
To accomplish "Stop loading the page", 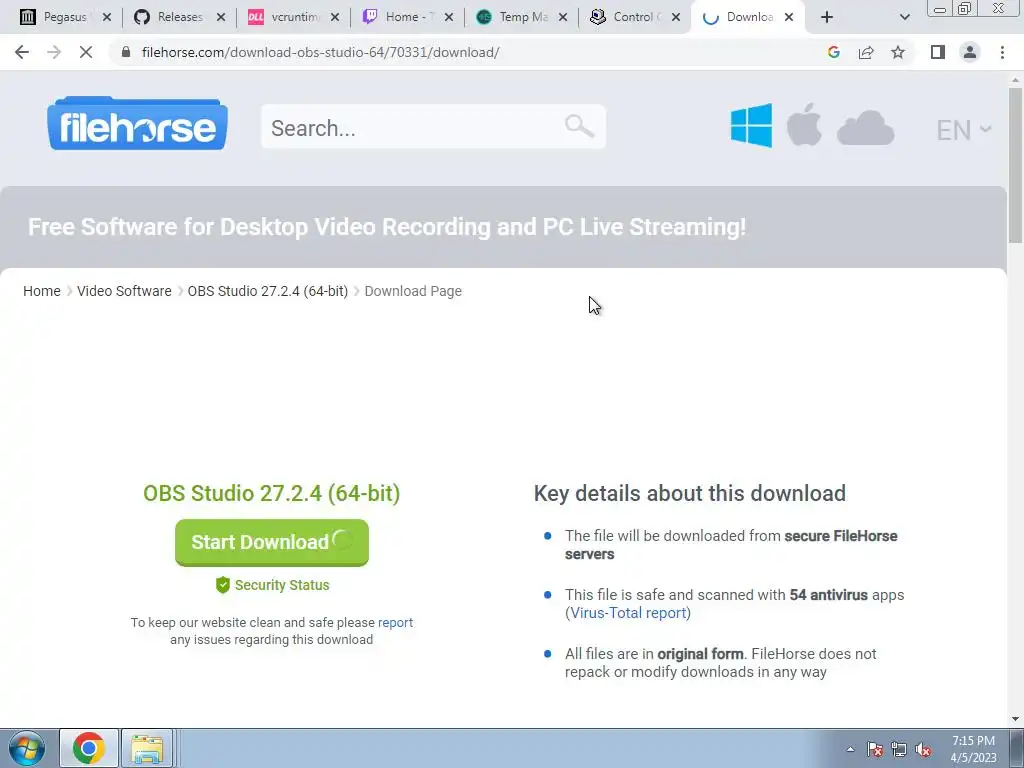I will pos(86,52).
